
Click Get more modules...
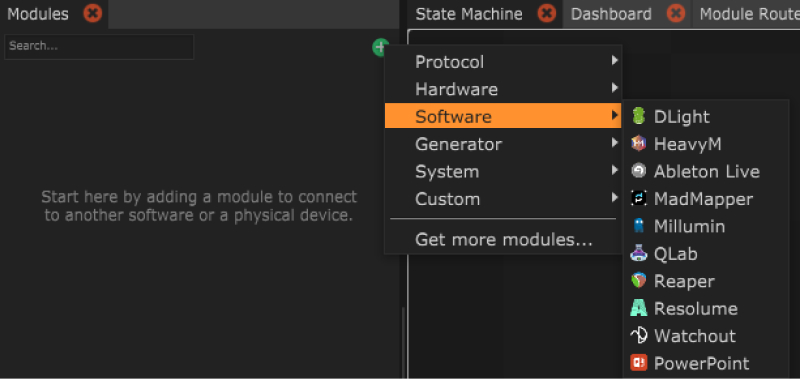click(x=504, y=239)
